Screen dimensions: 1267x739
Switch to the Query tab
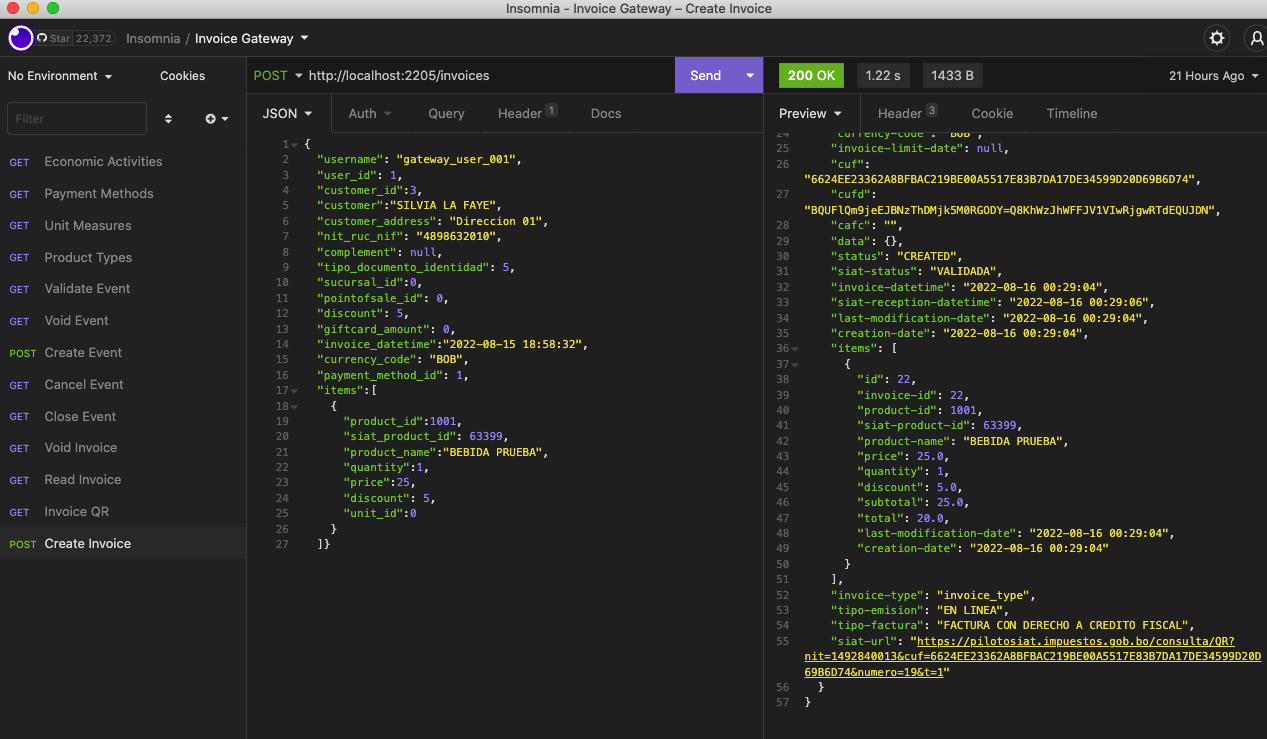point(446,114)
